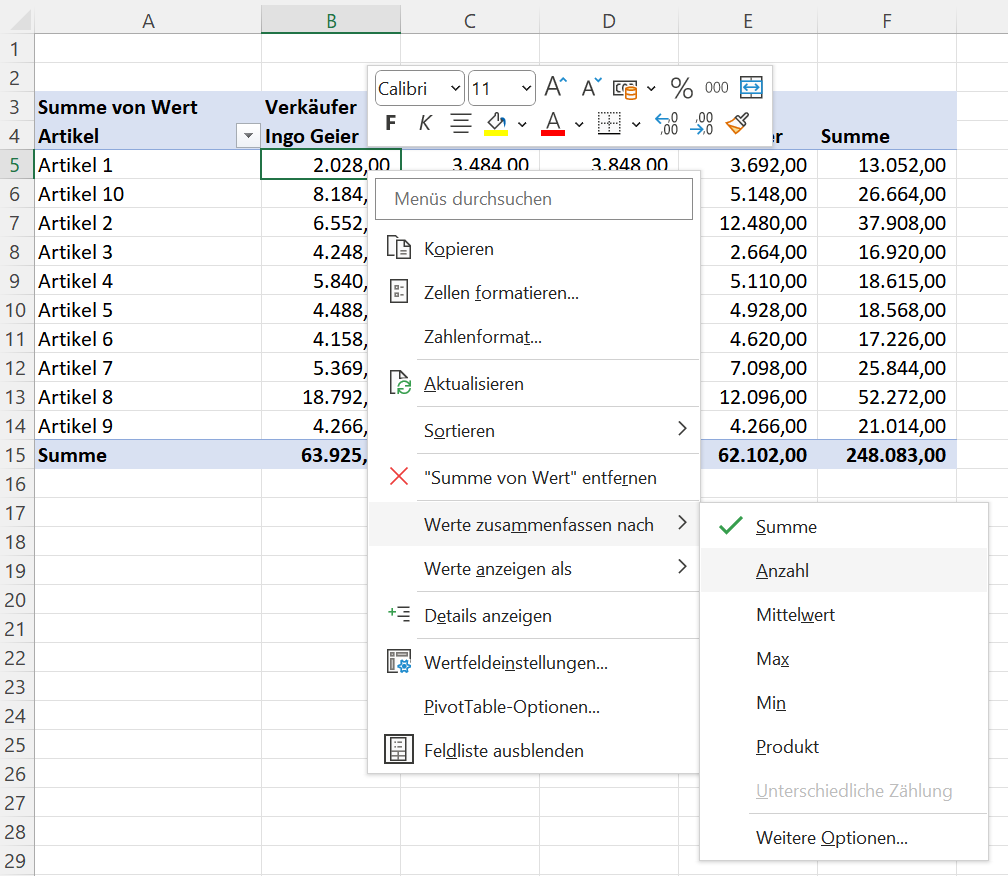1008x876 pixels.
Task: Click the format painter brush icon
Action: tap(738, 123)
